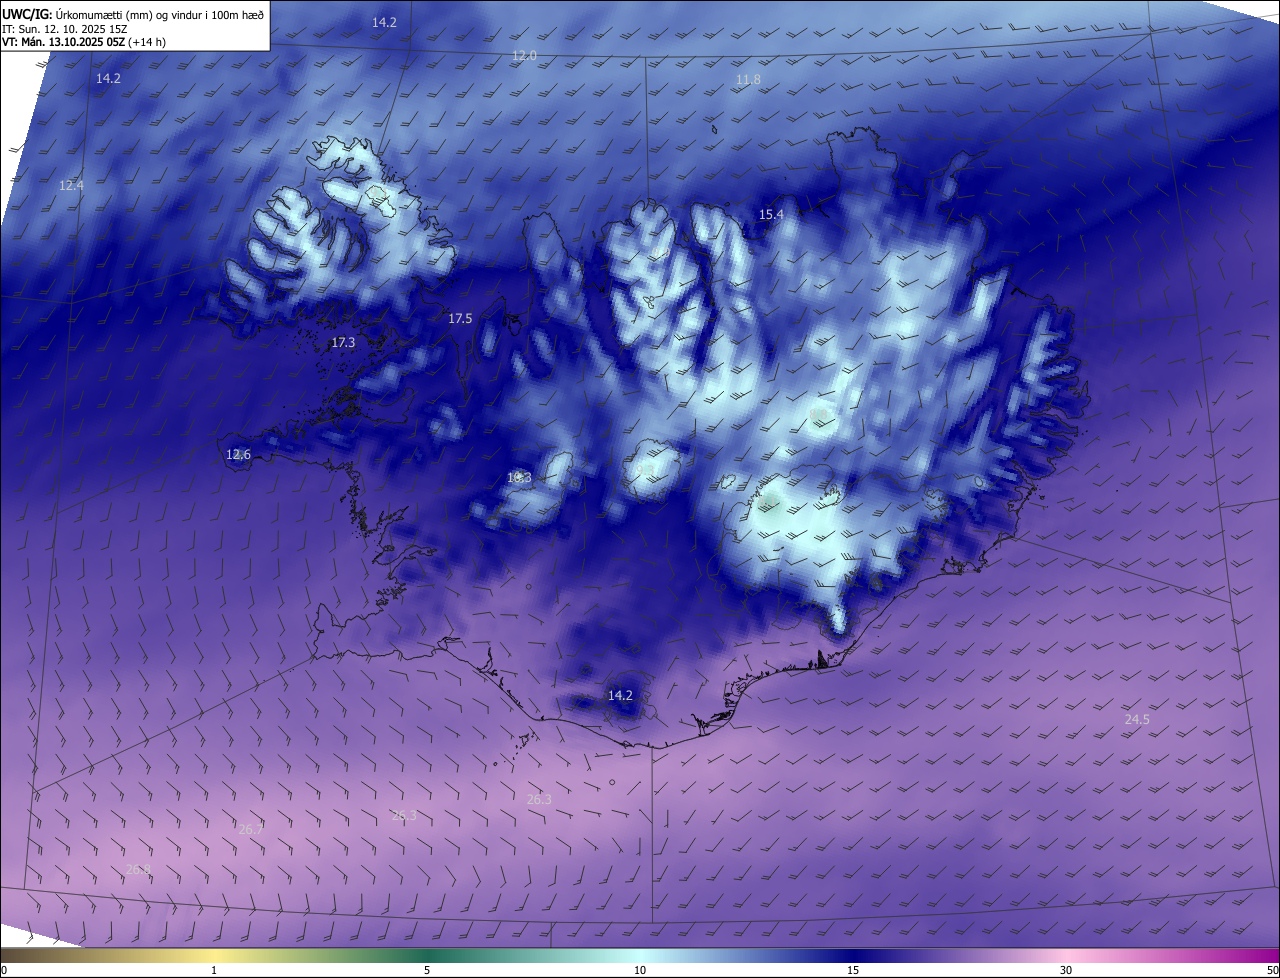Click the faint 9.3 value on the glacier
This screenshot has width=1280, height=978.
[646, 468]
